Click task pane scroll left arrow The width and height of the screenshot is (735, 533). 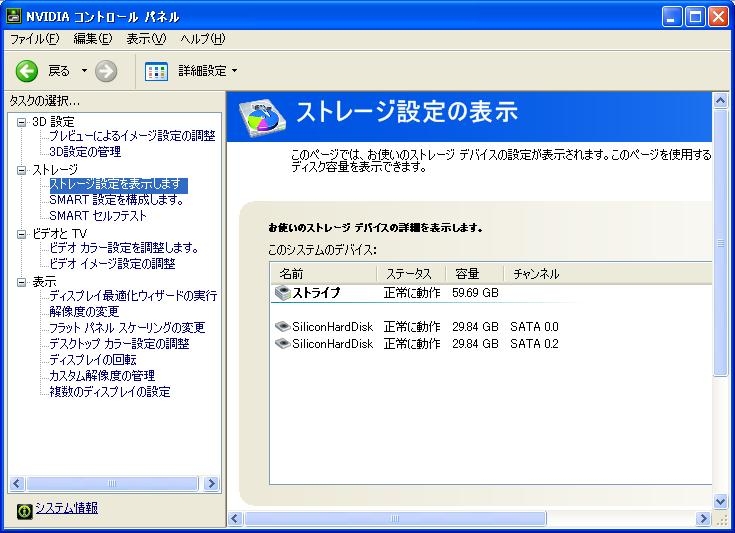17,483
